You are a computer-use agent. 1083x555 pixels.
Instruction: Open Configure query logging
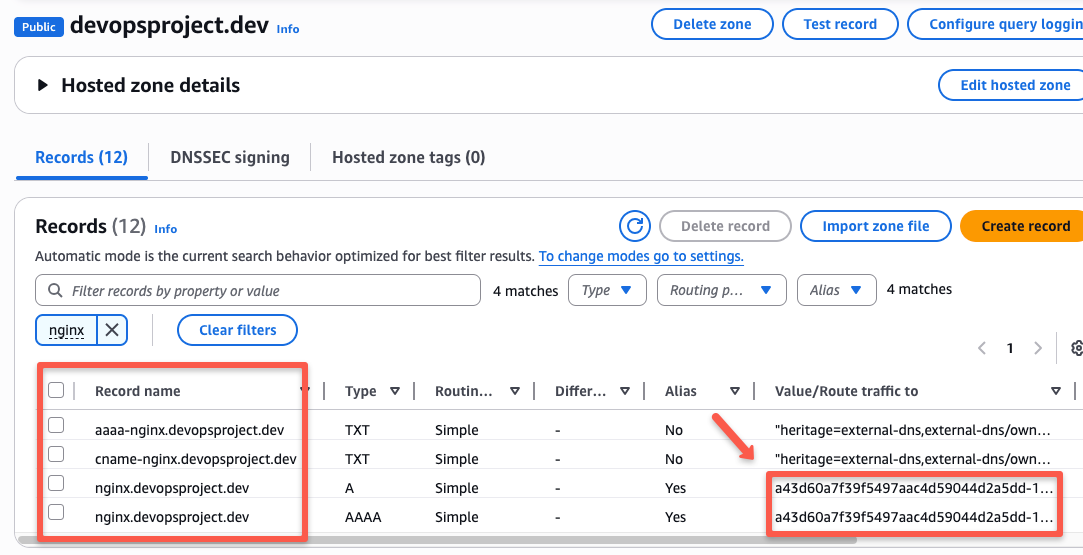point(995,24)
